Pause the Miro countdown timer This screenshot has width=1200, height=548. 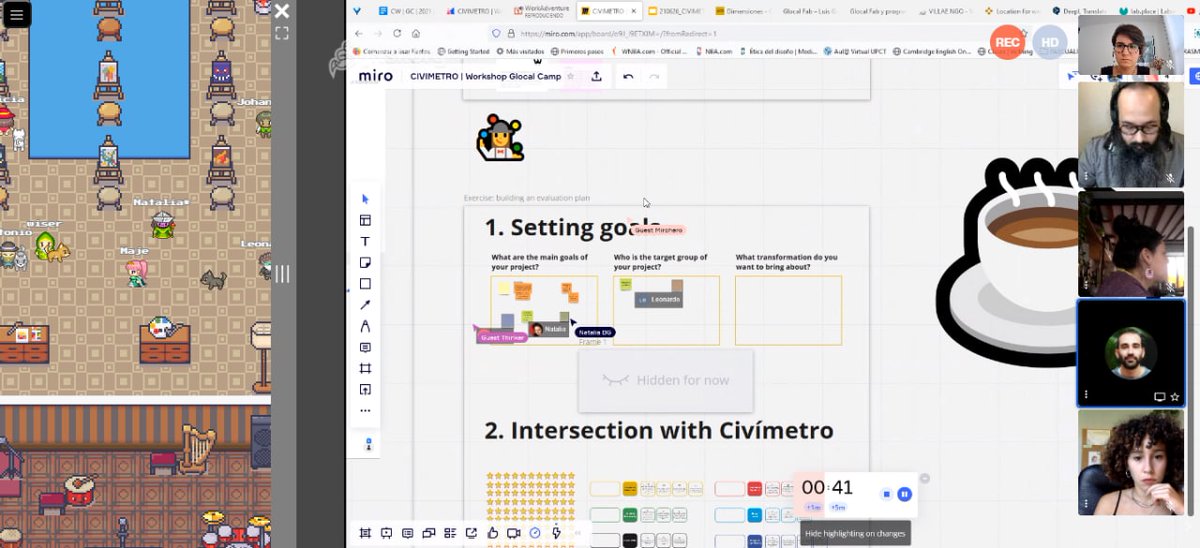click(904, 494)
